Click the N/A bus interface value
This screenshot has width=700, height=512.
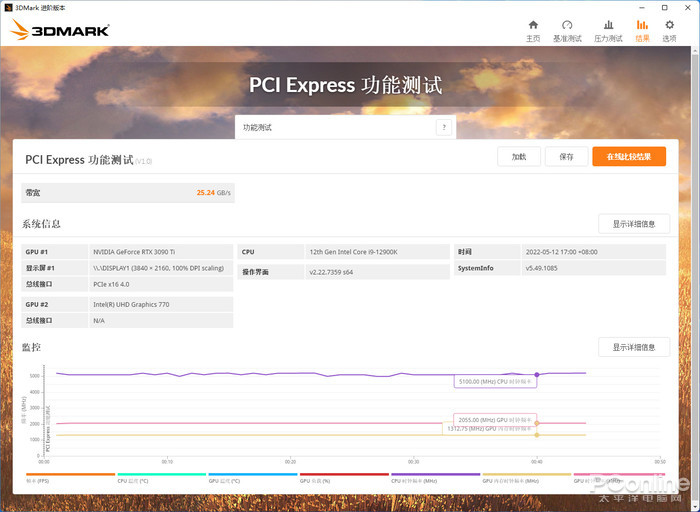tap(99, 321)
